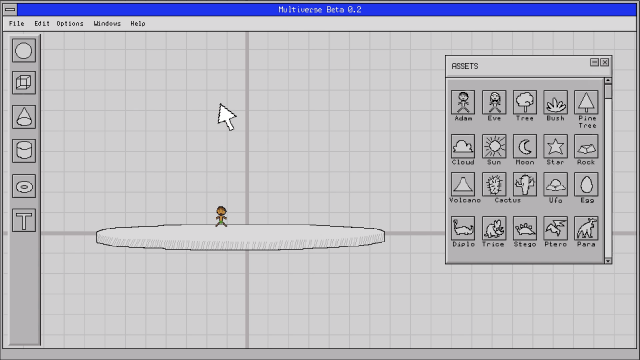640x360 pixels.
Task: Minimize the Assets panel
Action: (x=594, y=62)
